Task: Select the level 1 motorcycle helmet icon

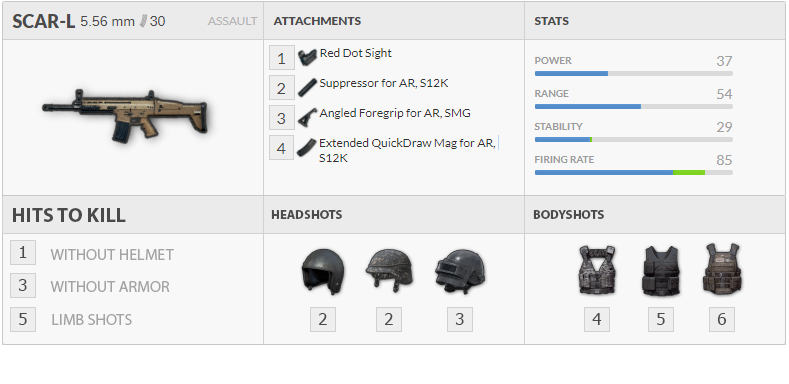Action: pyautogui.click(x=323, y=272)
